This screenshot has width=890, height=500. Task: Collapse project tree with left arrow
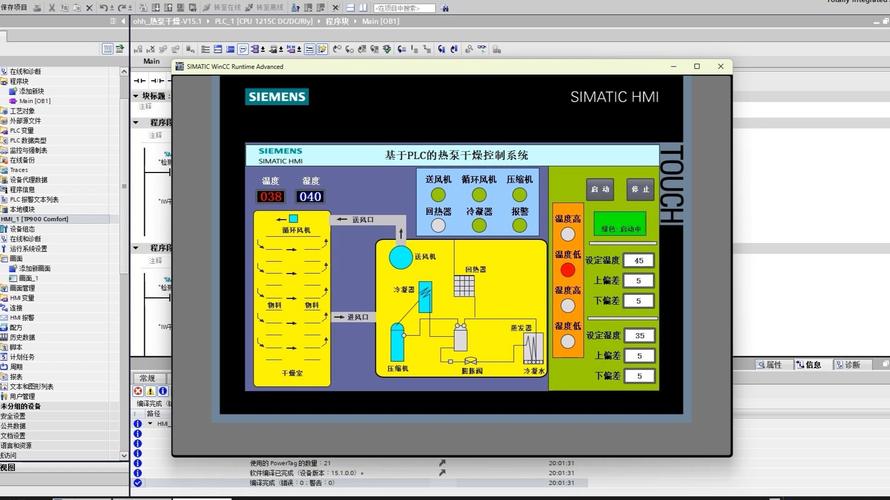click(123, 21)
